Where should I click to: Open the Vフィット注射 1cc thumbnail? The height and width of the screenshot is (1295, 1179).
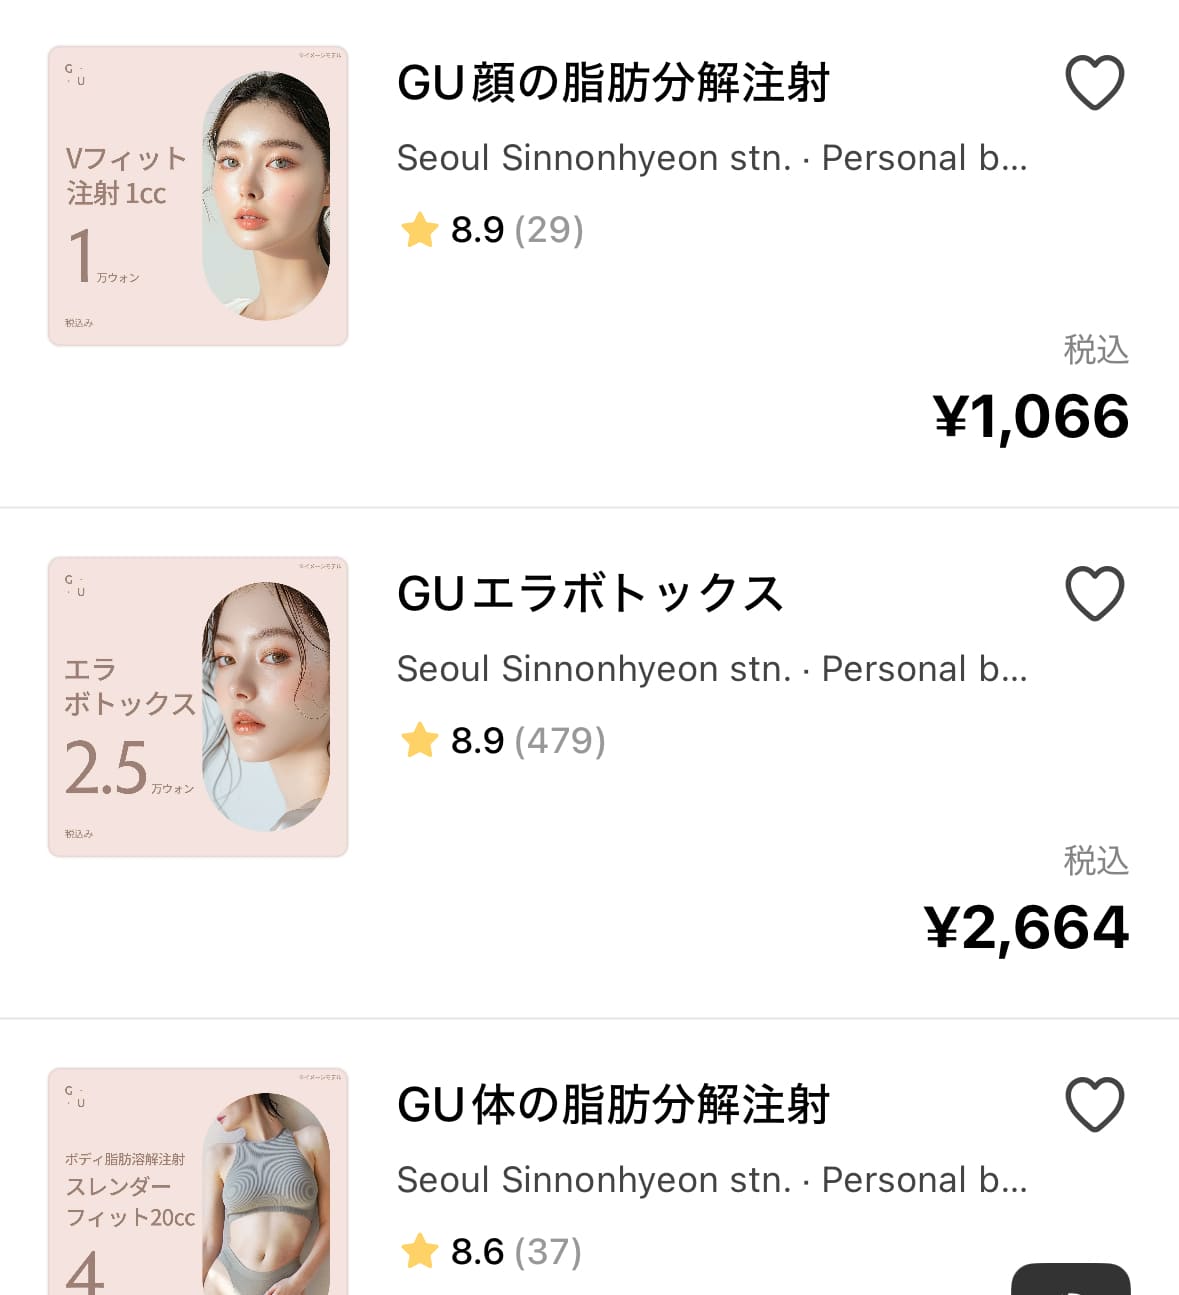tap(198, 196)
